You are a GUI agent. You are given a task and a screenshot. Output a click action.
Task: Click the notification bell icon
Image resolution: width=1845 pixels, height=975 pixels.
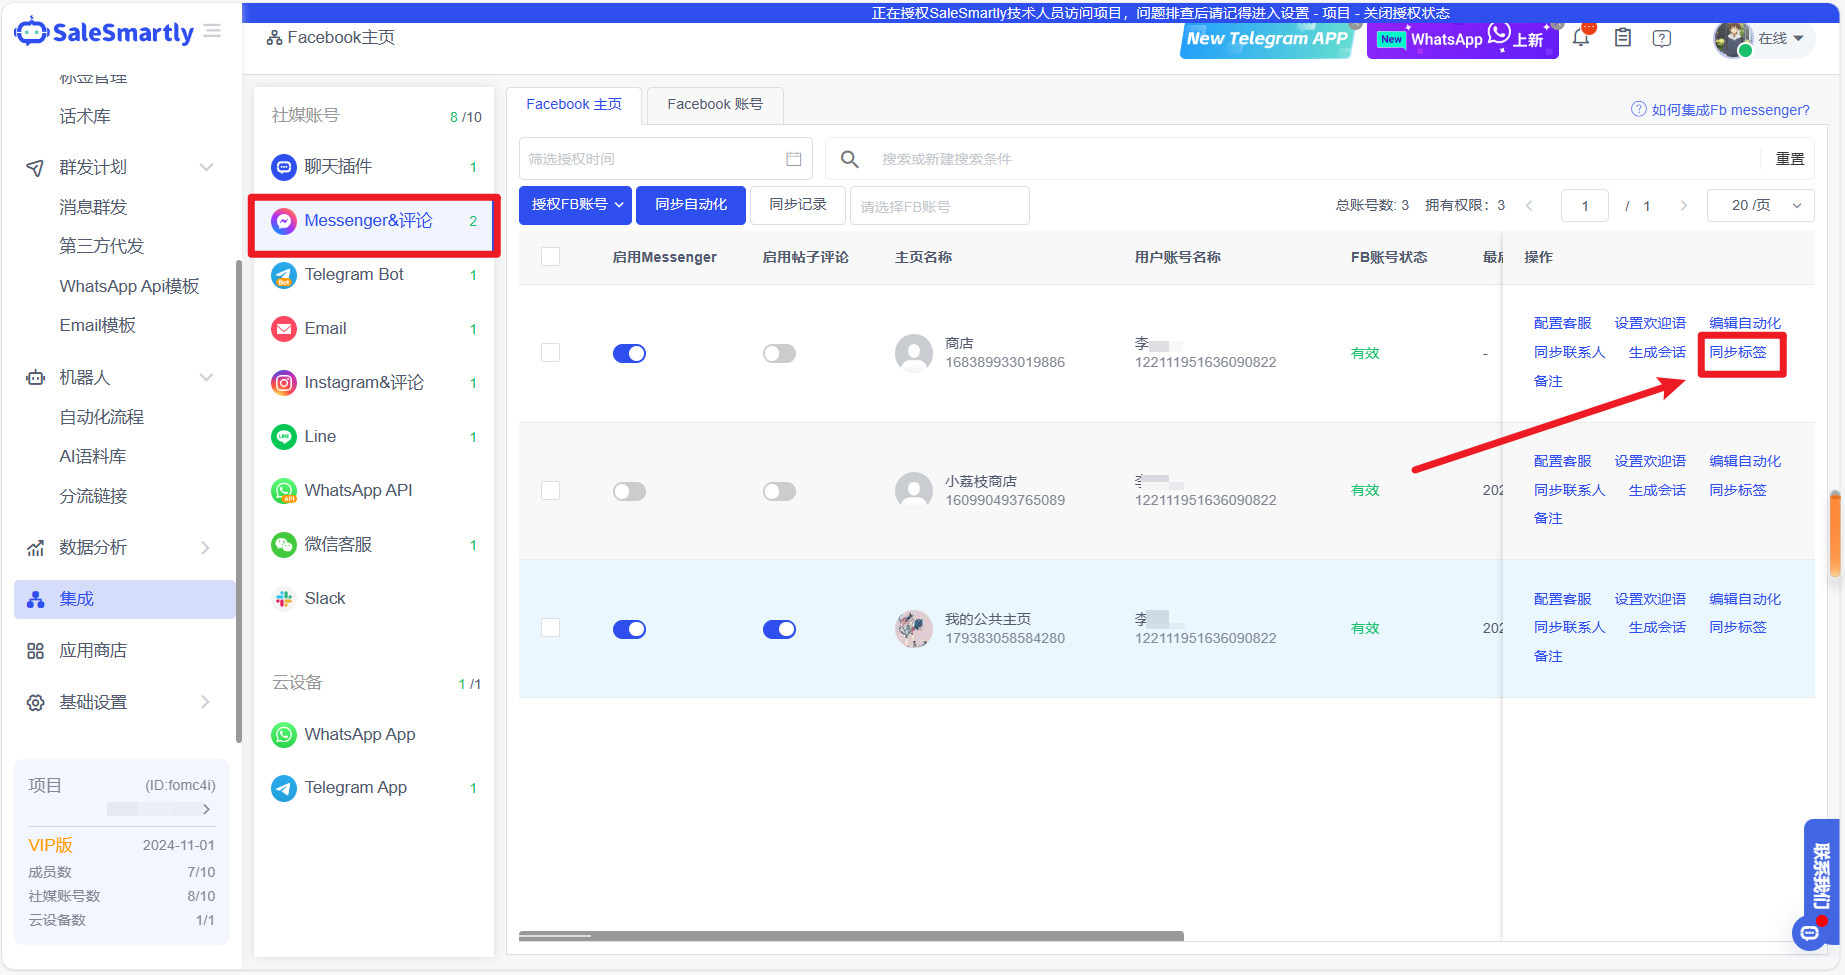click(x=1581, y=38)
